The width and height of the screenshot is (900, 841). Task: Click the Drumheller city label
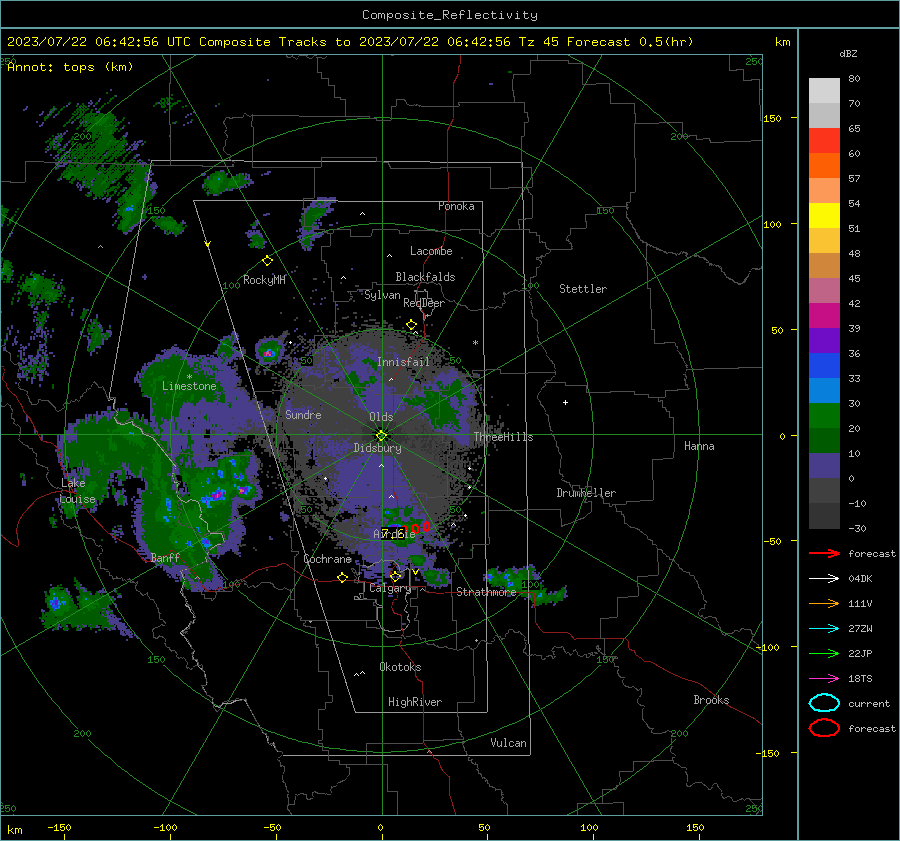click(x=586, y=493)
